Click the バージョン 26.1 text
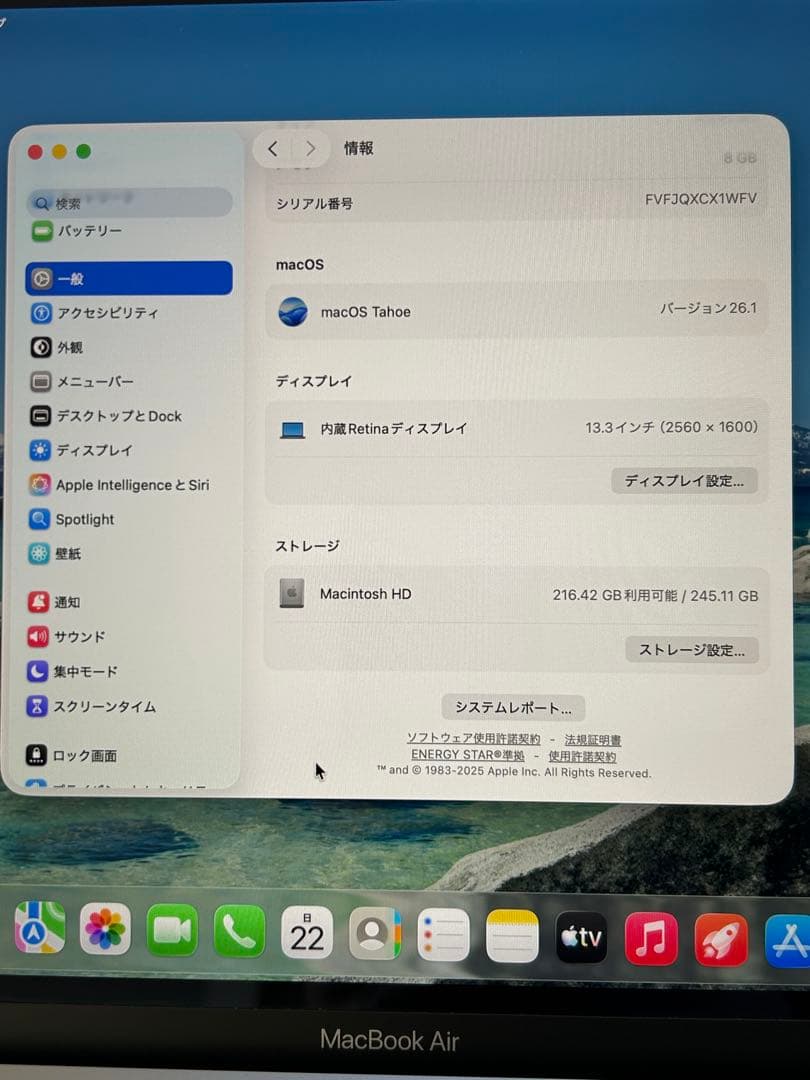The image size is (810, 1080). tap(708, 308)
